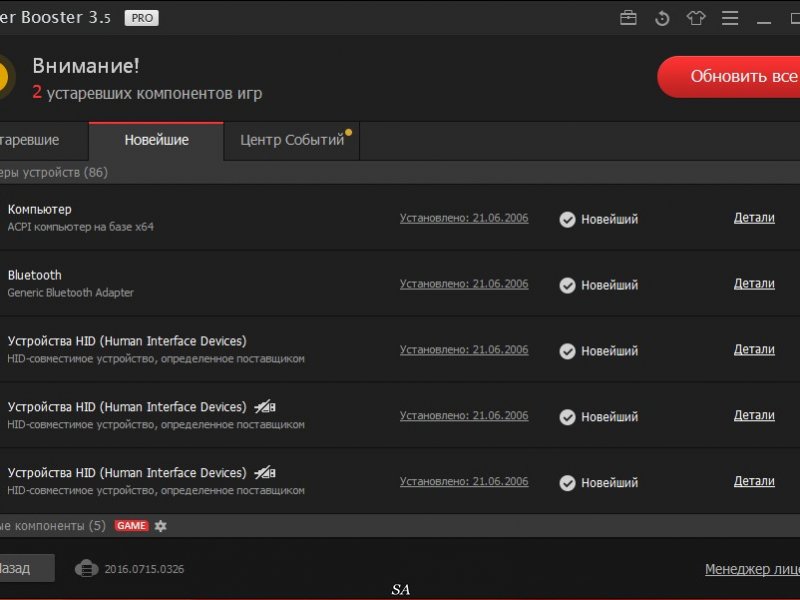Click the Новейший status in Bluetooth row
The image size is (800, 600).
point(609,285)
